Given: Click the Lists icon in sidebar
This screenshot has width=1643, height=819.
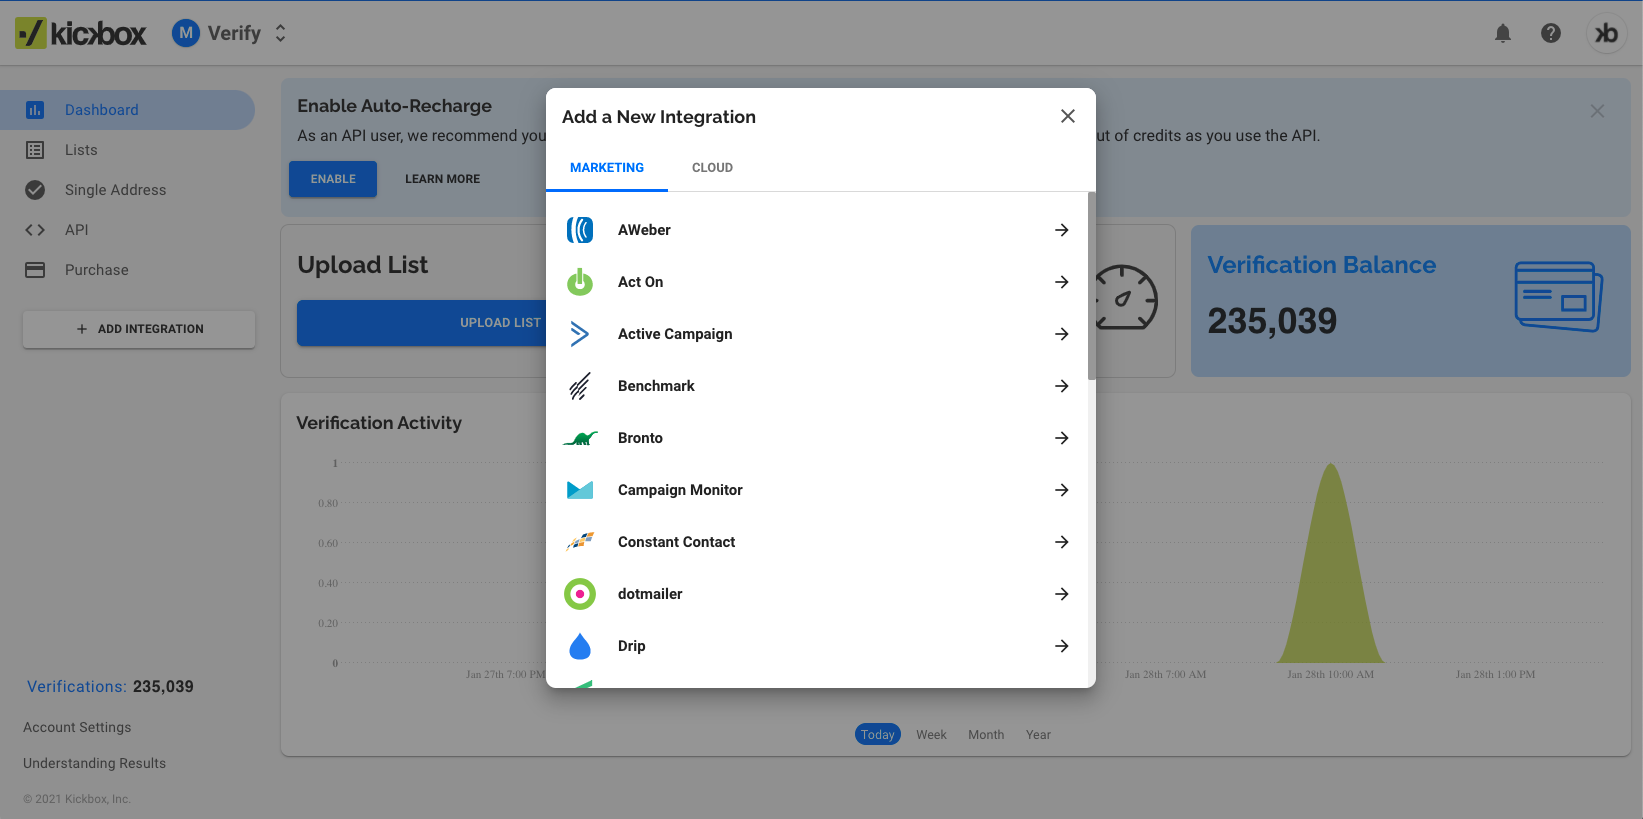Looking at the screenshot, I should click(35, 150).
